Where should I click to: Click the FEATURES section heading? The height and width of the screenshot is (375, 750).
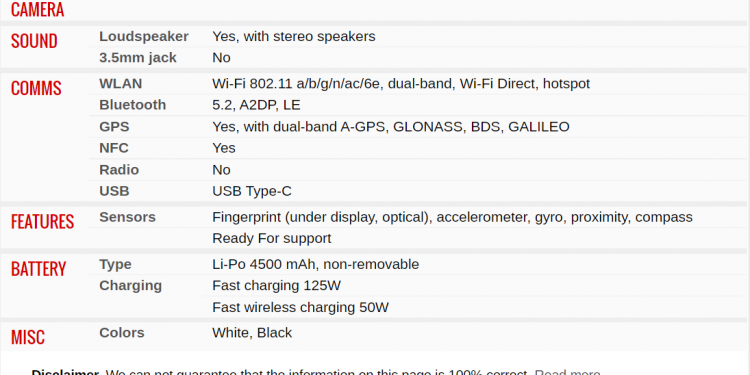click(x=42, y=221)
